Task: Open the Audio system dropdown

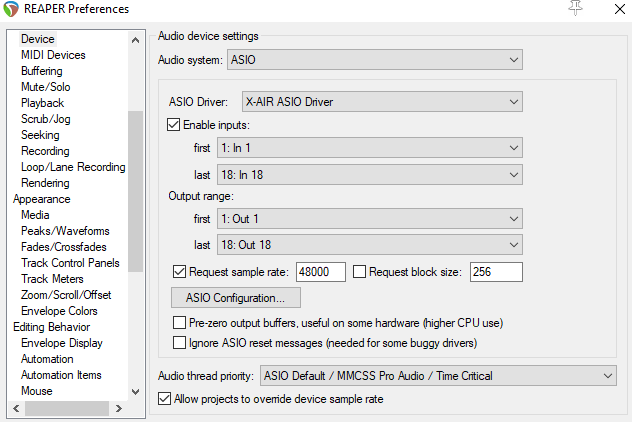Action: pyautogui.click(x=375, y=60)
